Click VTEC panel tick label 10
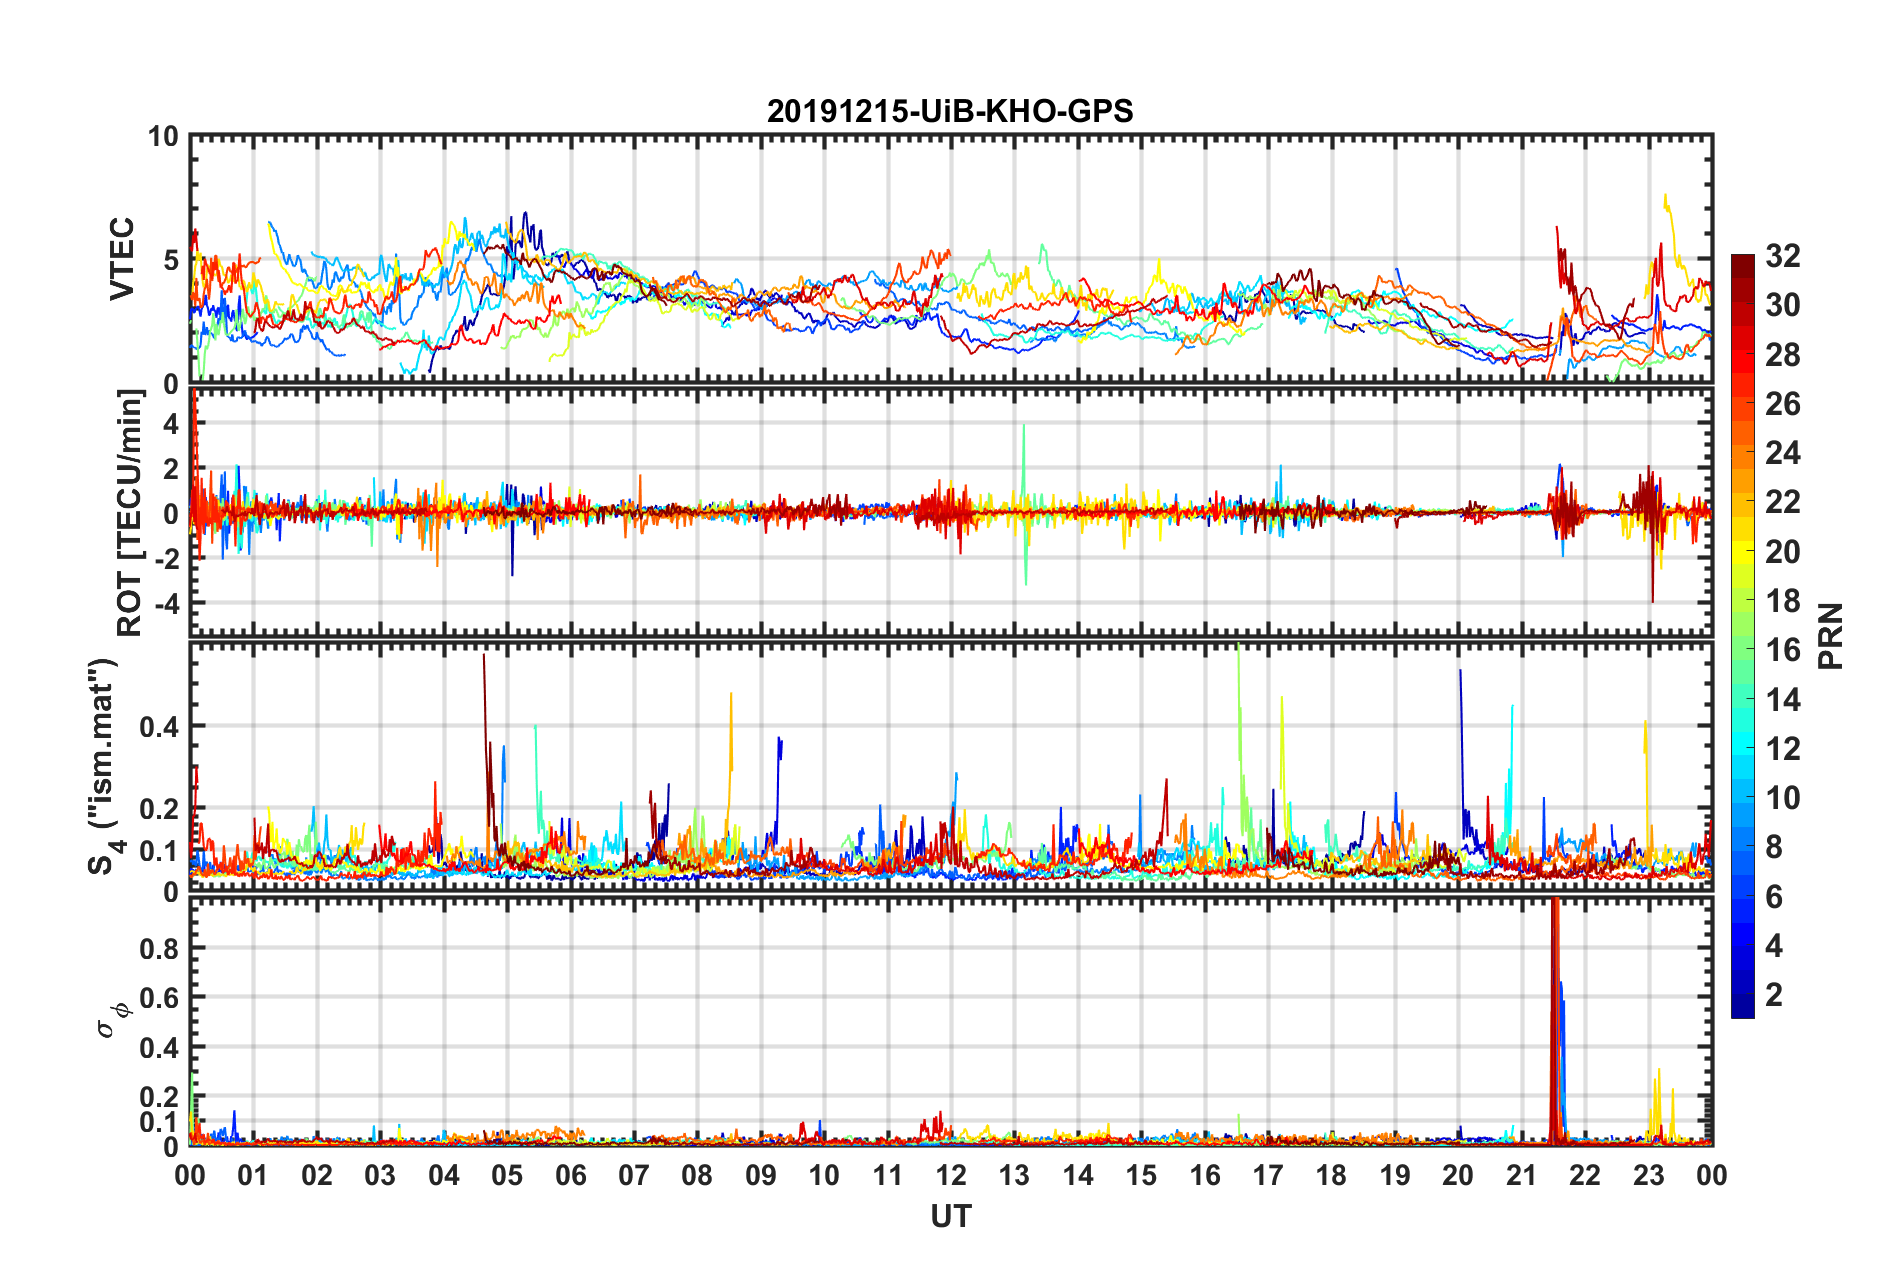Viewport: 1902px width, 1272px height. pyautogui.click(x=163, y=137)
